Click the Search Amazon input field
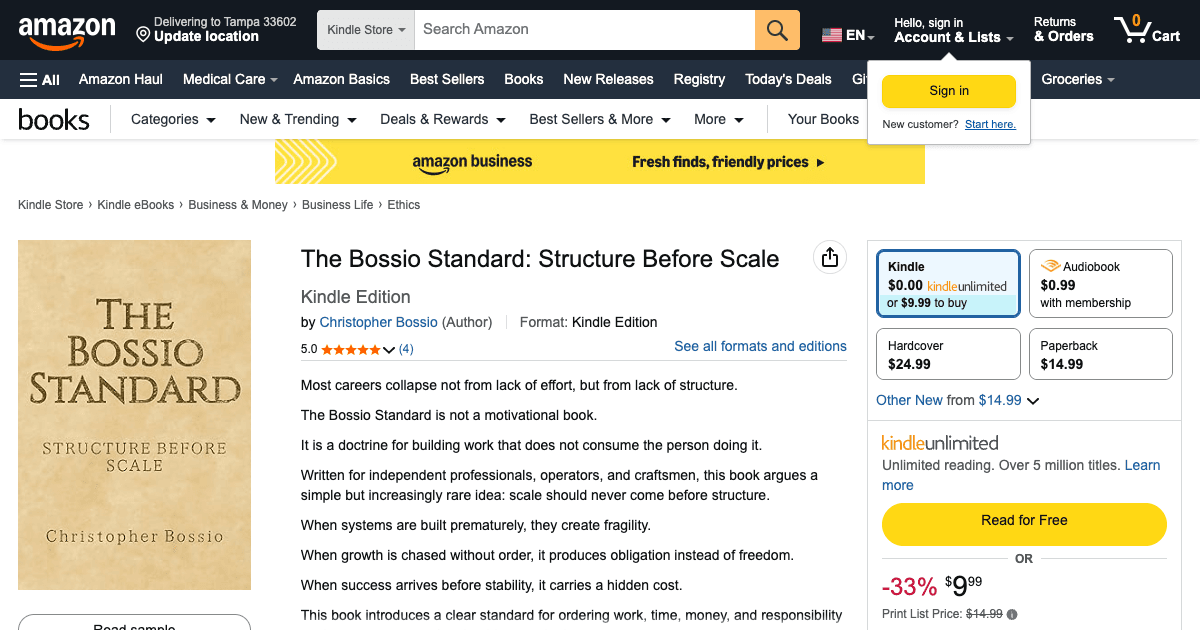1200x630 pixels. point(585,29)
